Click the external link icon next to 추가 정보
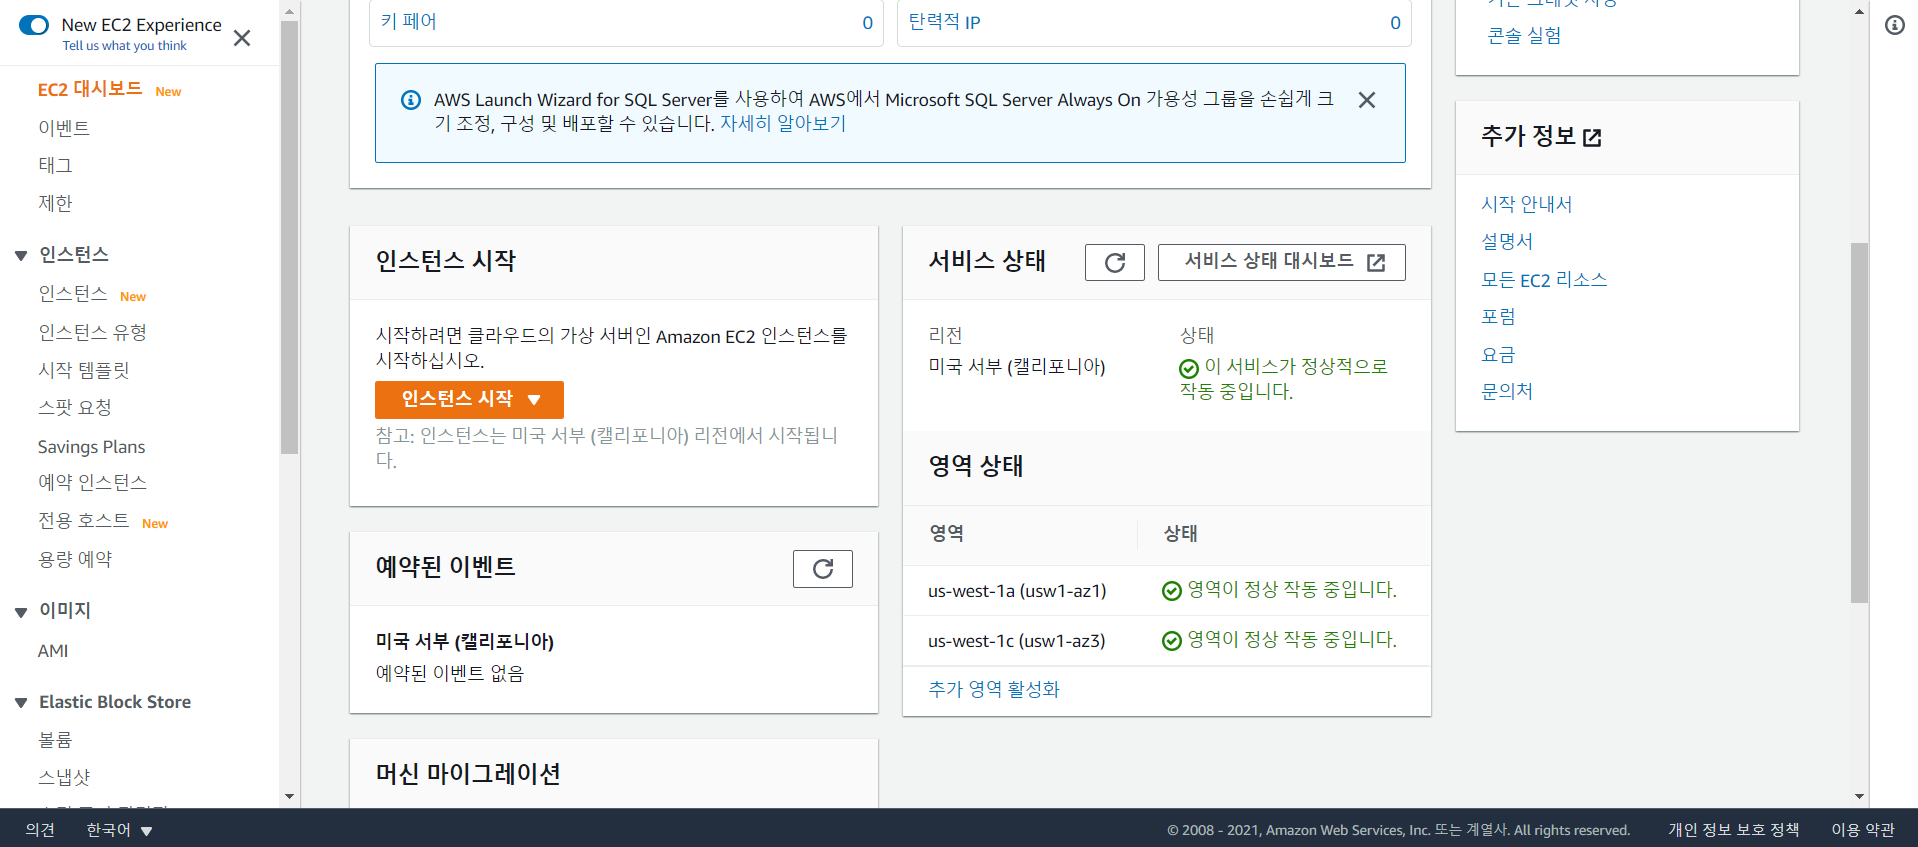The width and height of the screenshot is (1918, 847). coord(1593,138)
